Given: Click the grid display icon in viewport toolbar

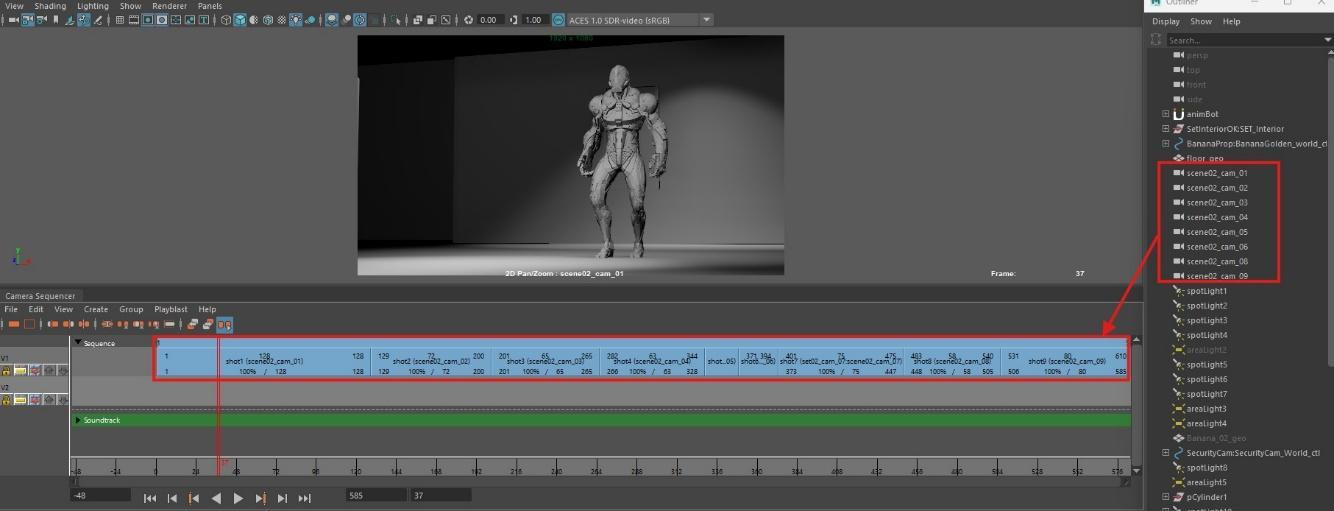Looking at the screenshot, I should click(x=120, y=20).
